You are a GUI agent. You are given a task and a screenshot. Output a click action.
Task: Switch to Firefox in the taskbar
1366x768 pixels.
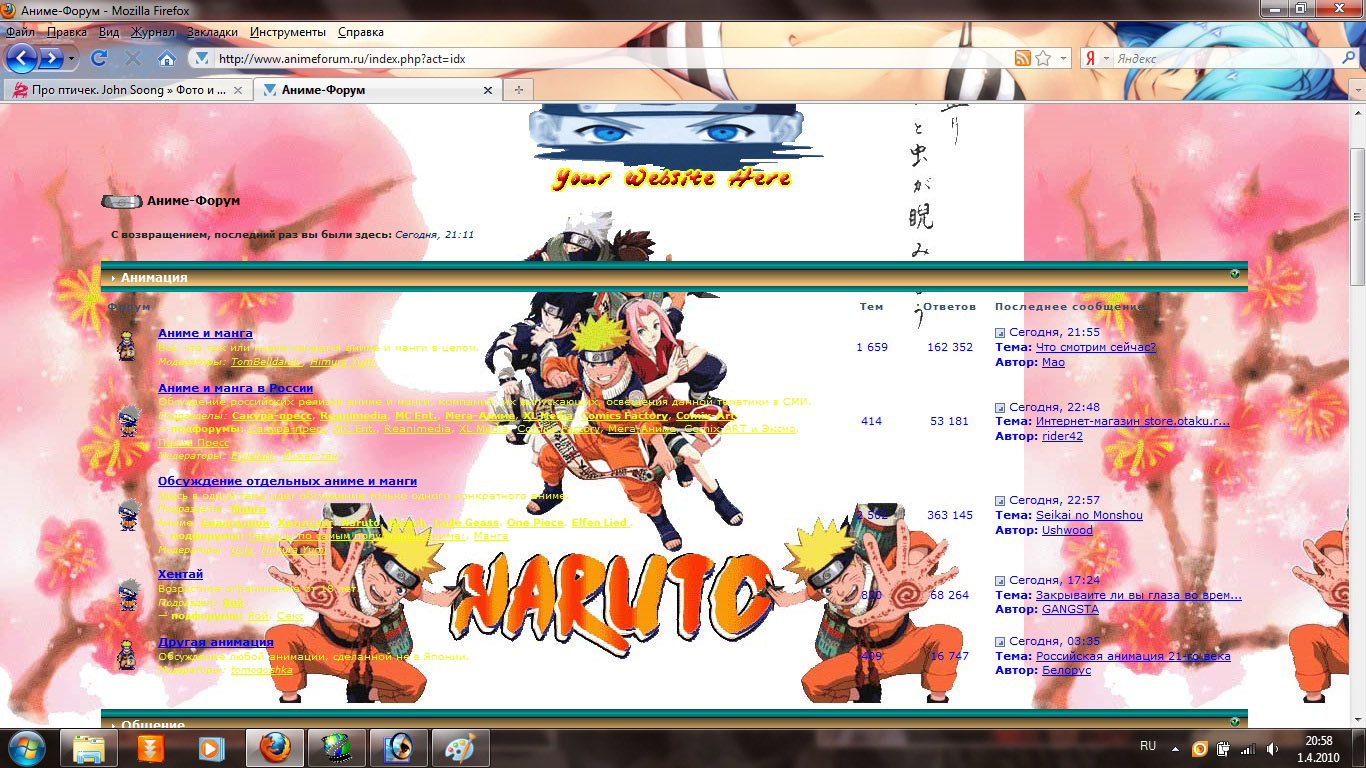pos(274,748)
